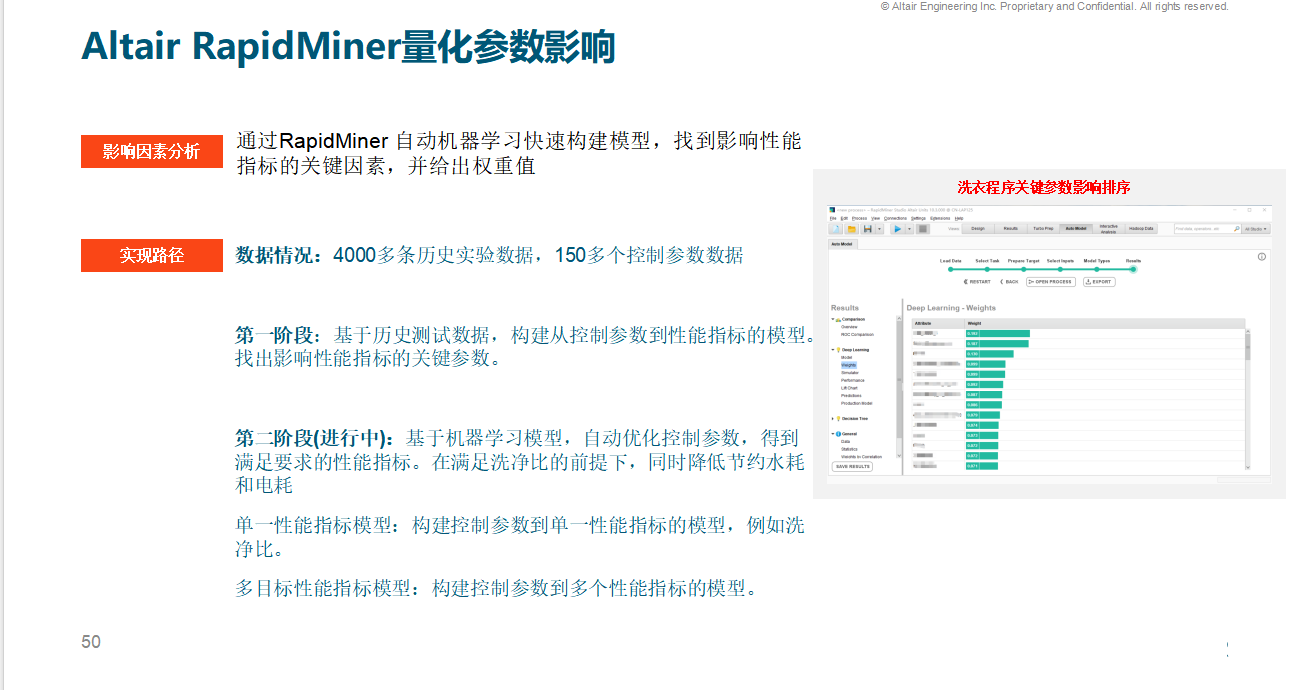Select Statistics under General
The image size is (1293, 690).
click(x=849, y=449)
